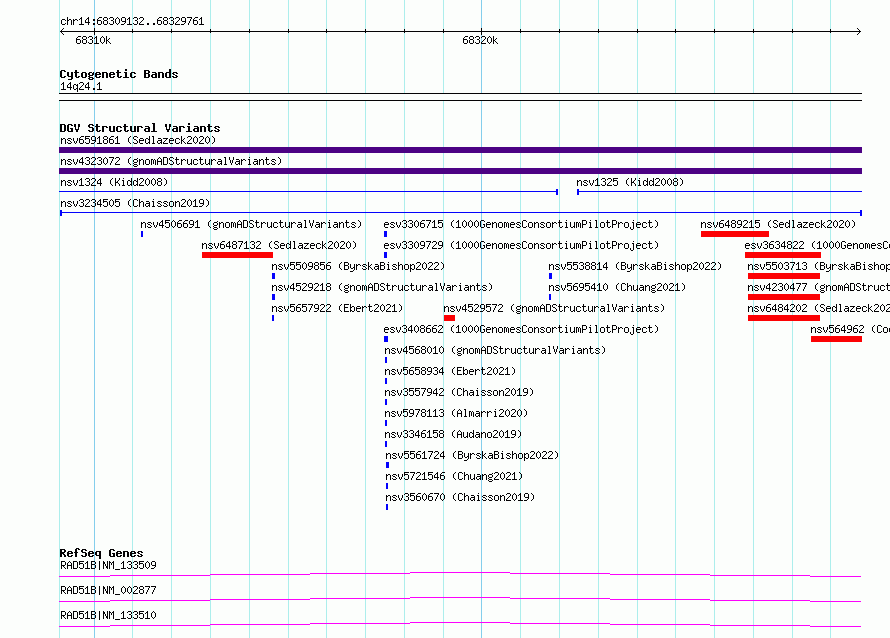Select the nsv6484202 variant label
Image resolution: width=890 pixels, height=638 pixels.
(x=818, y=308)
